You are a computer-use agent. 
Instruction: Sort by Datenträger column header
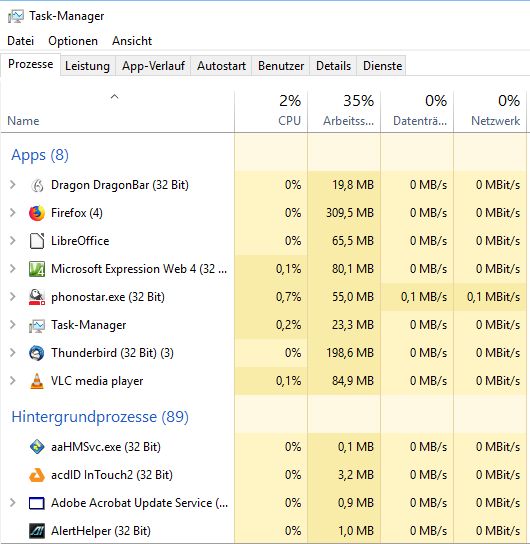(x=417, y=111)
